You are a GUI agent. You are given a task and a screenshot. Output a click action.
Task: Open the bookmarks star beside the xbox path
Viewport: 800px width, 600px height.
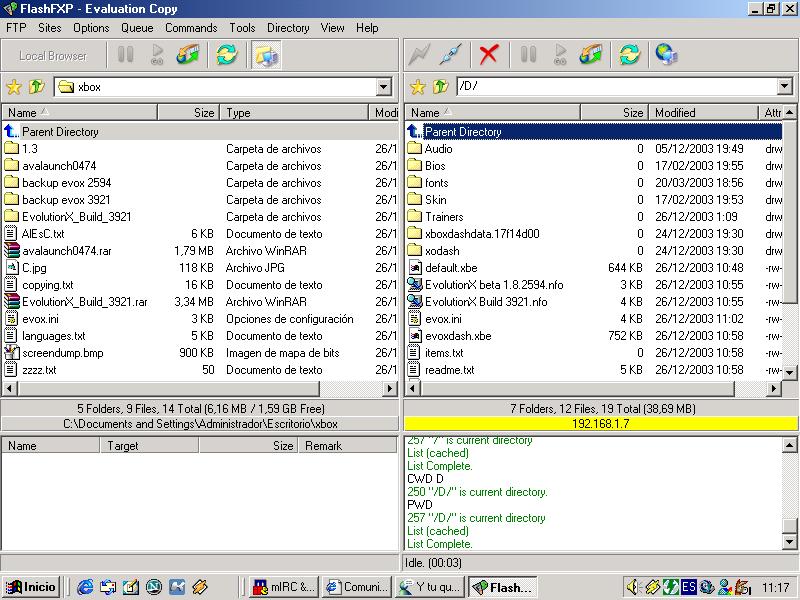[14, 87]
